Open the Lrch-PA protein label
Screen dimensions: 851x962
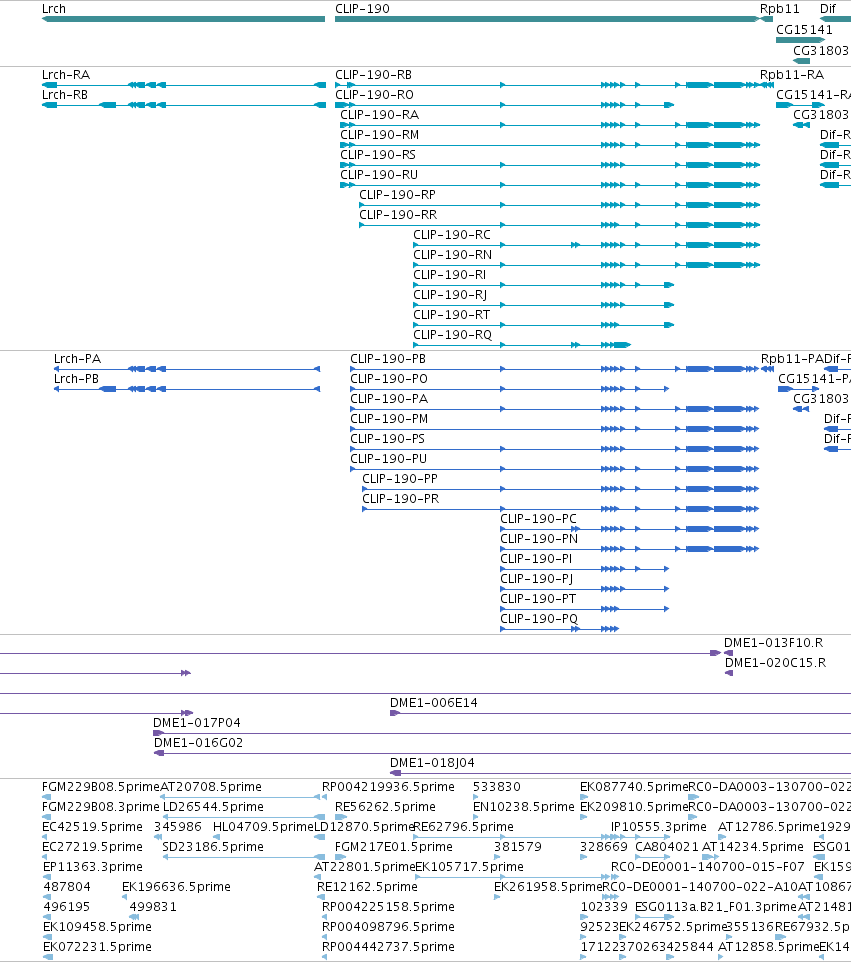[x=77, y=359]
